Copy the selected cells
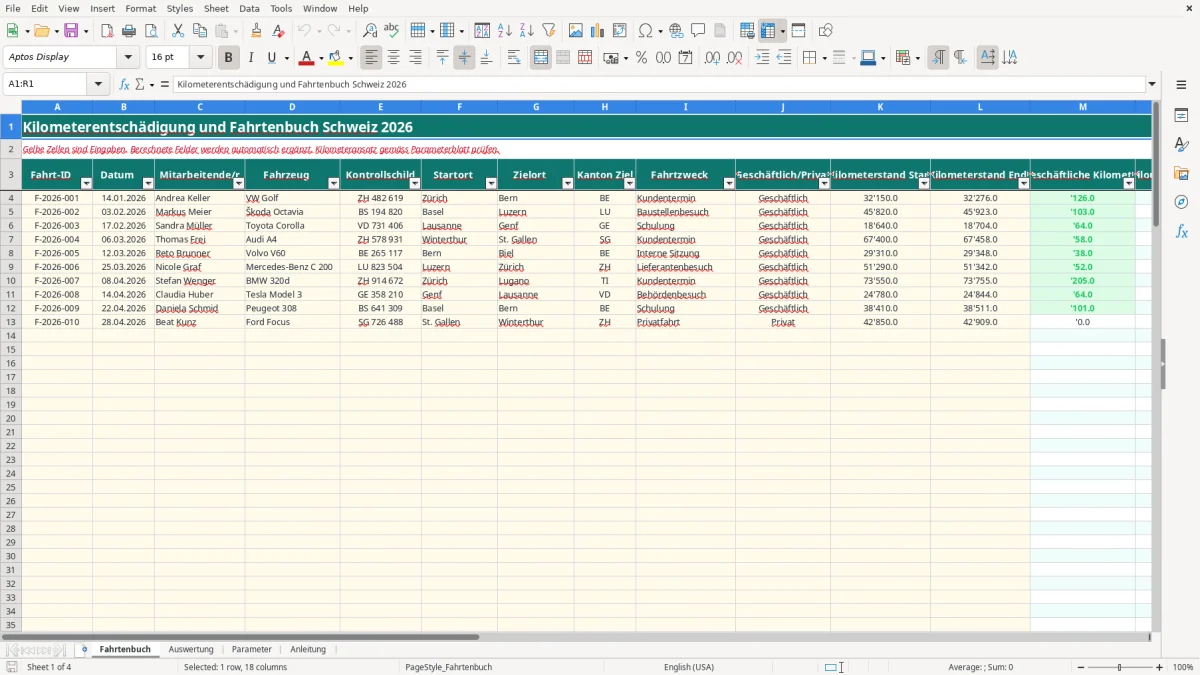Image resolution: width=1200 pixels, height=675 pixels. pos(200,31)
